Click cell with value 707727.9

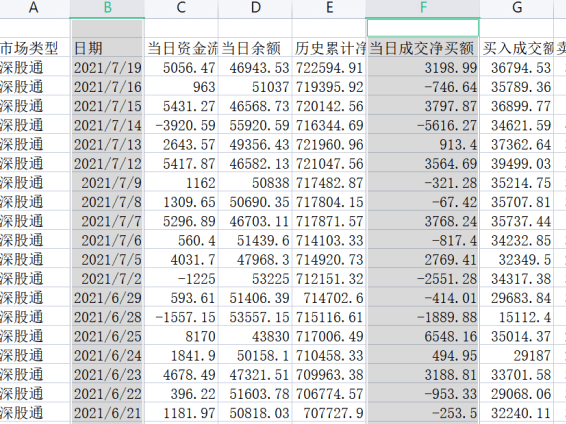[329, 412]
